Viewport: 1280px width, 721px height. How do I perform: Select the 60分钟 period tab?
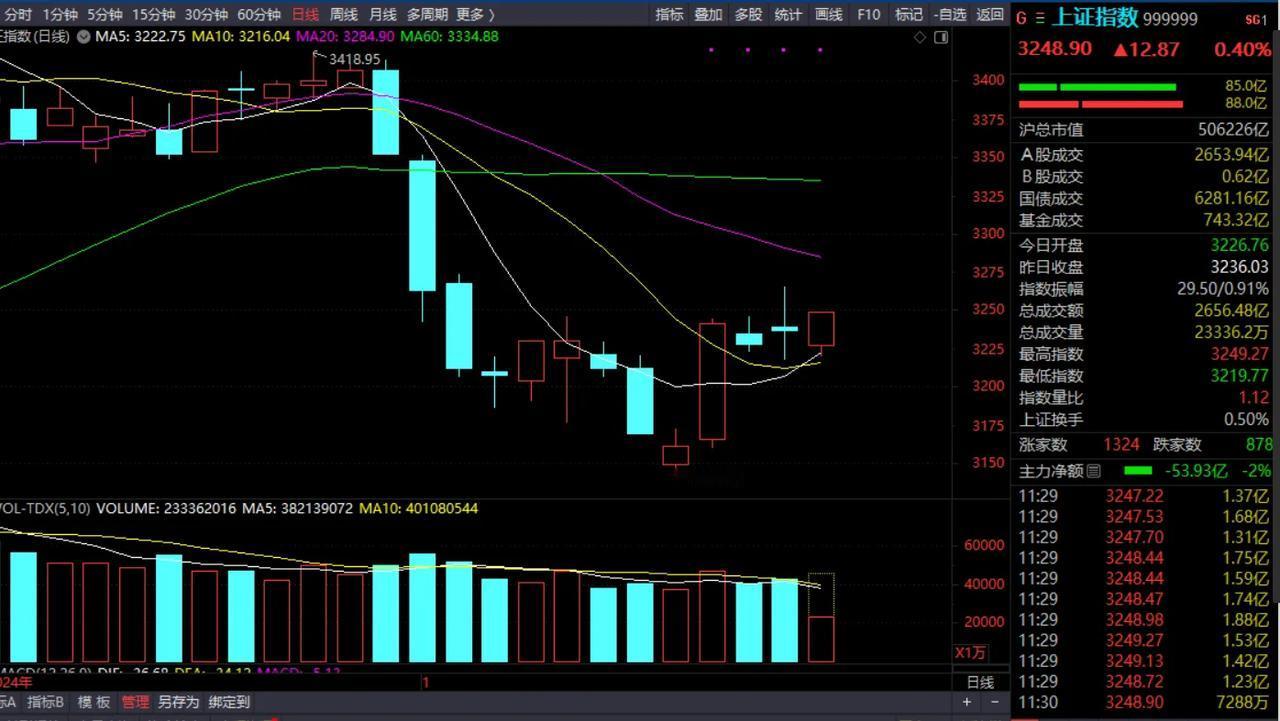click(x=259, y=14)
